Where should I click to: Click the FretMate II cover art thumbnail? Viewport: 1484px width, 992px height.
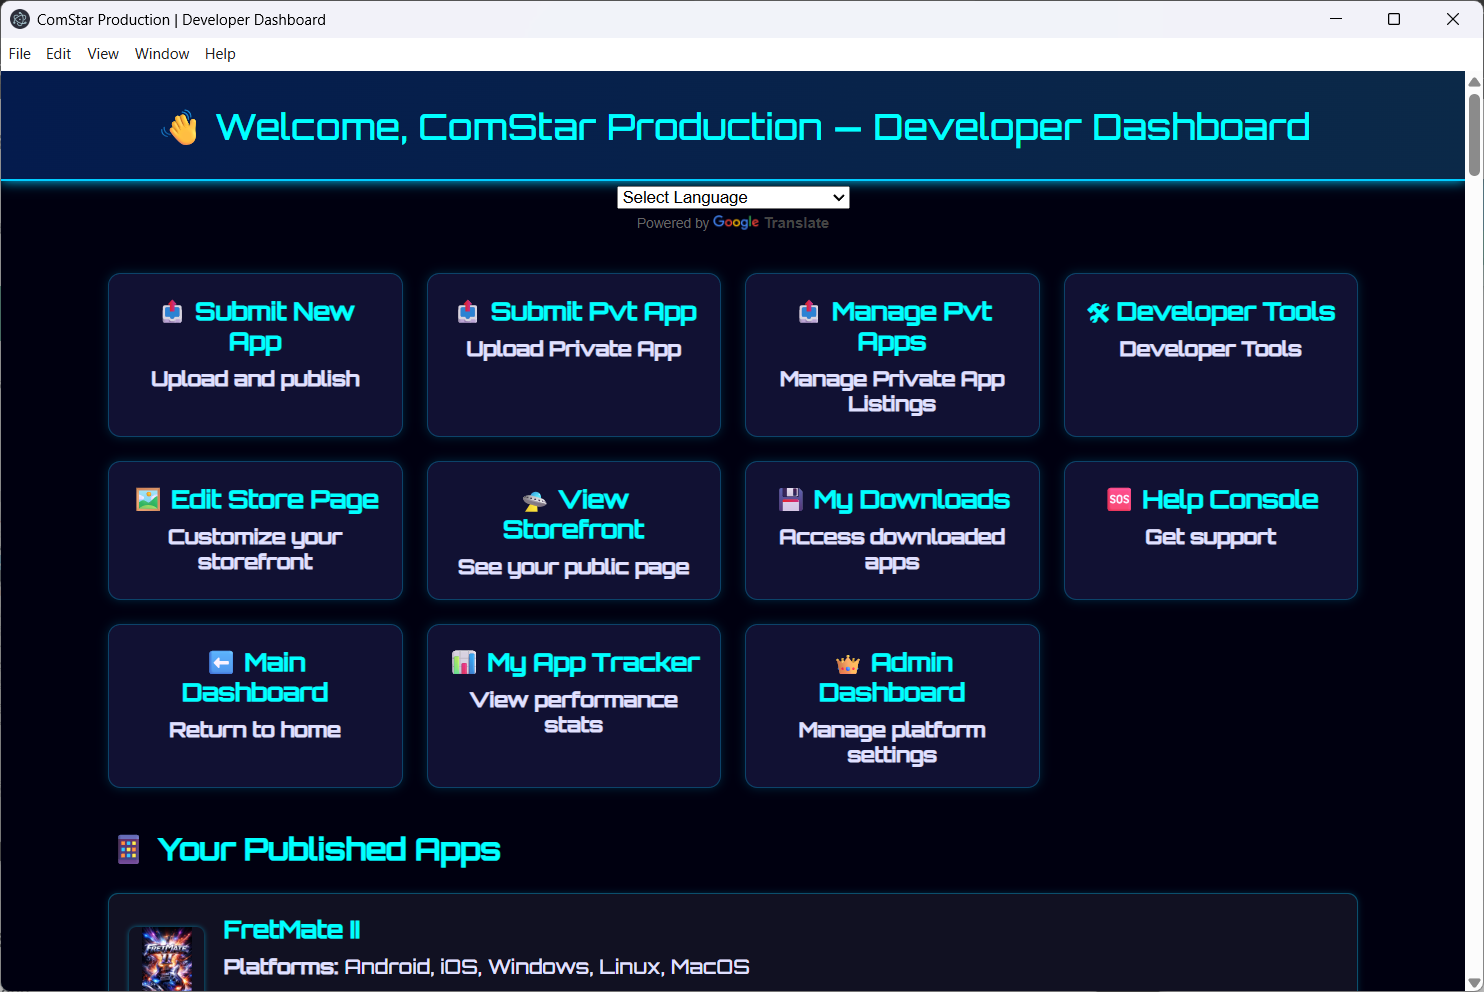coord(166,960)
